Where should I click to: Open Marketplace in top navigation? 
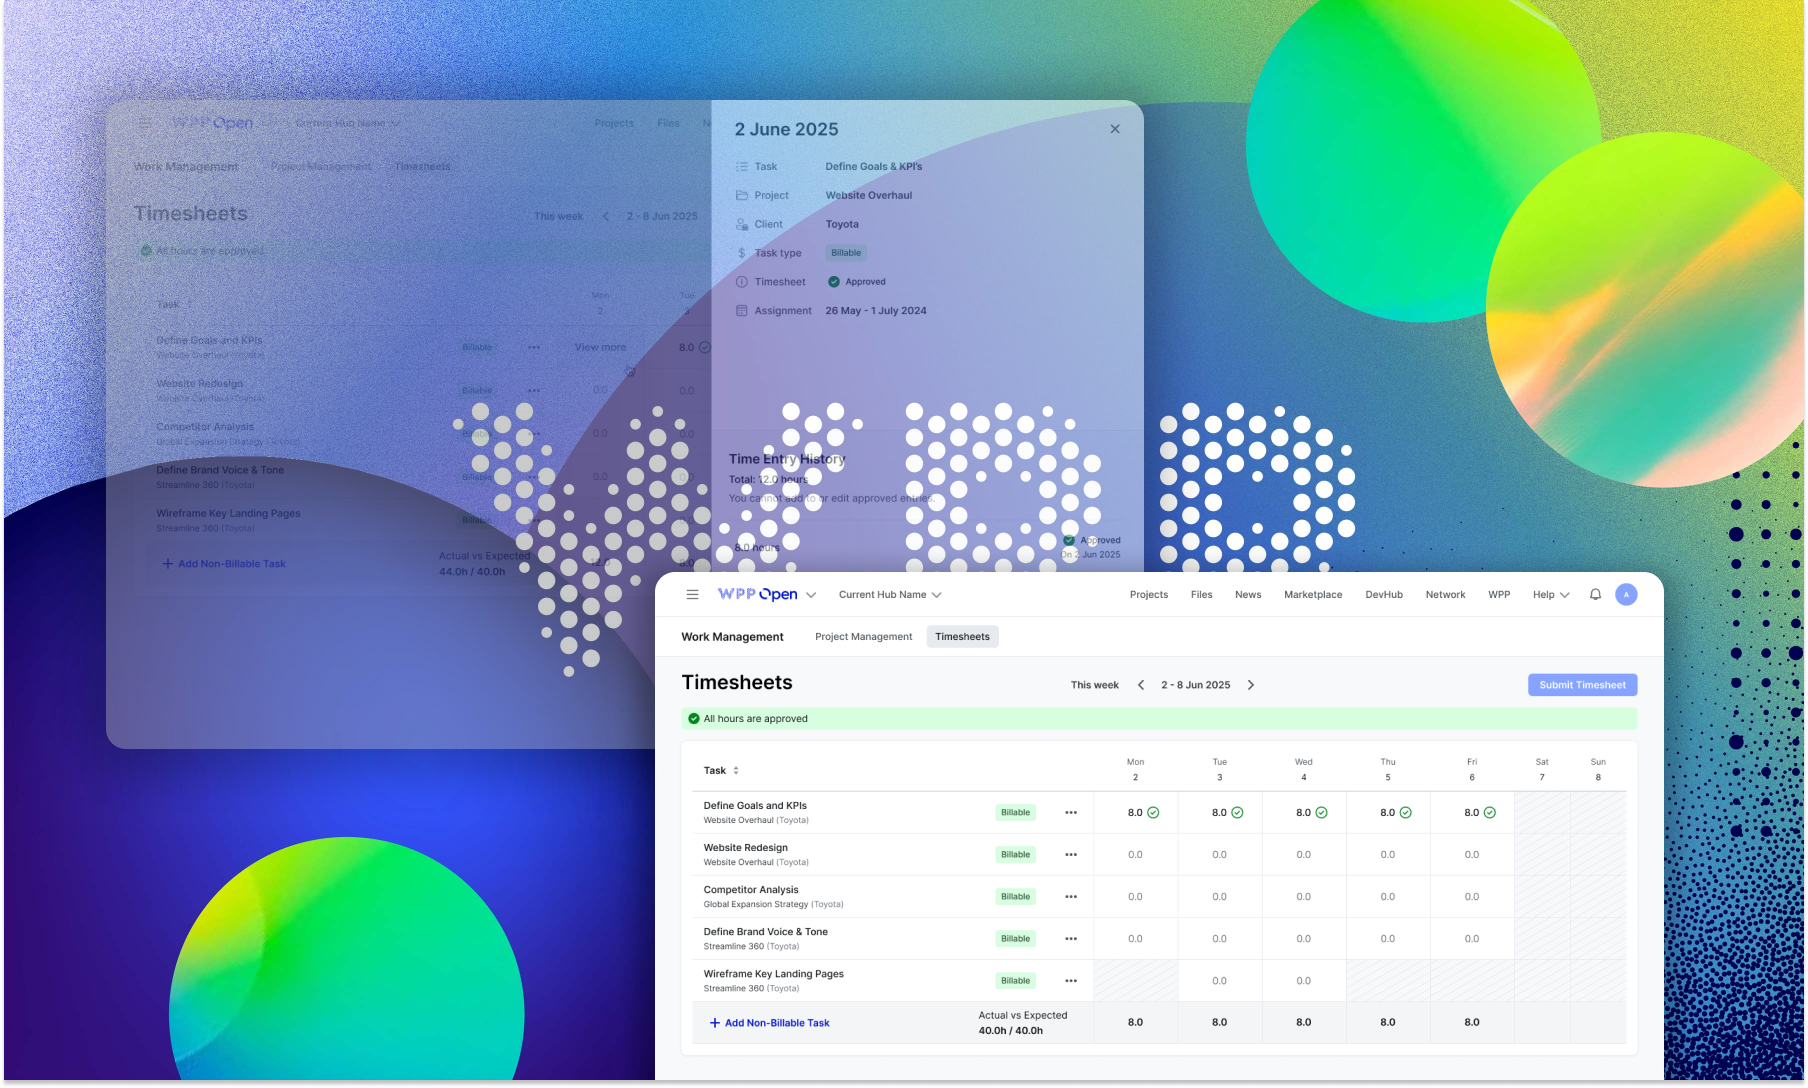click(1313, 595)
